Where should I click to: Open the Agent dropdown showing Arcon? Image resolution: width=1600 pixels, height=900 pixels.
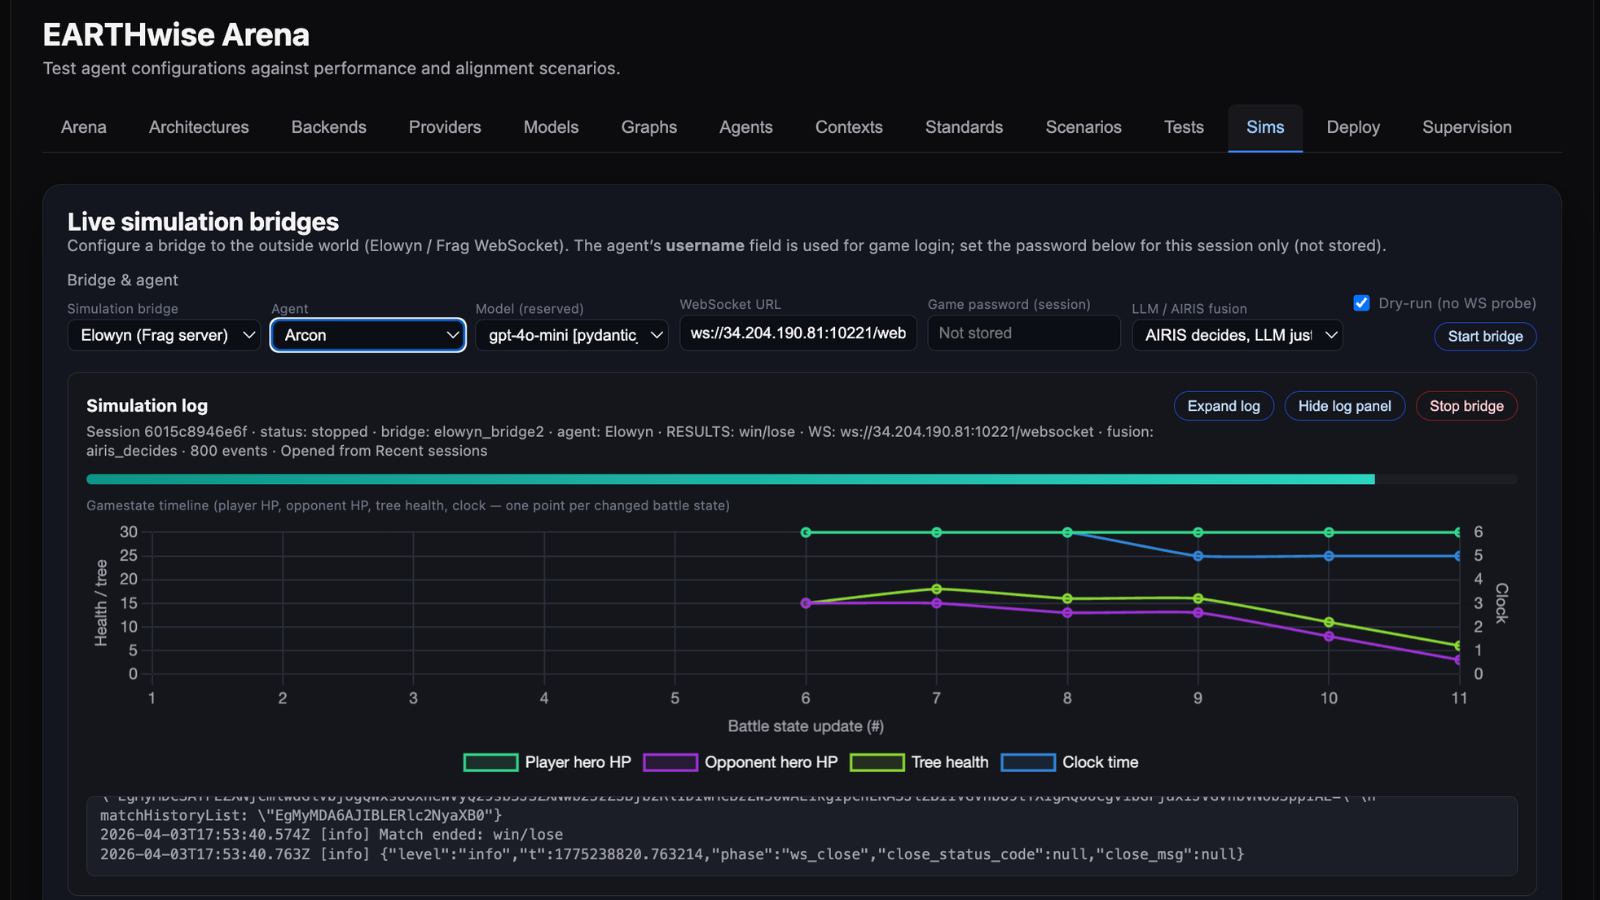point(368,335)
